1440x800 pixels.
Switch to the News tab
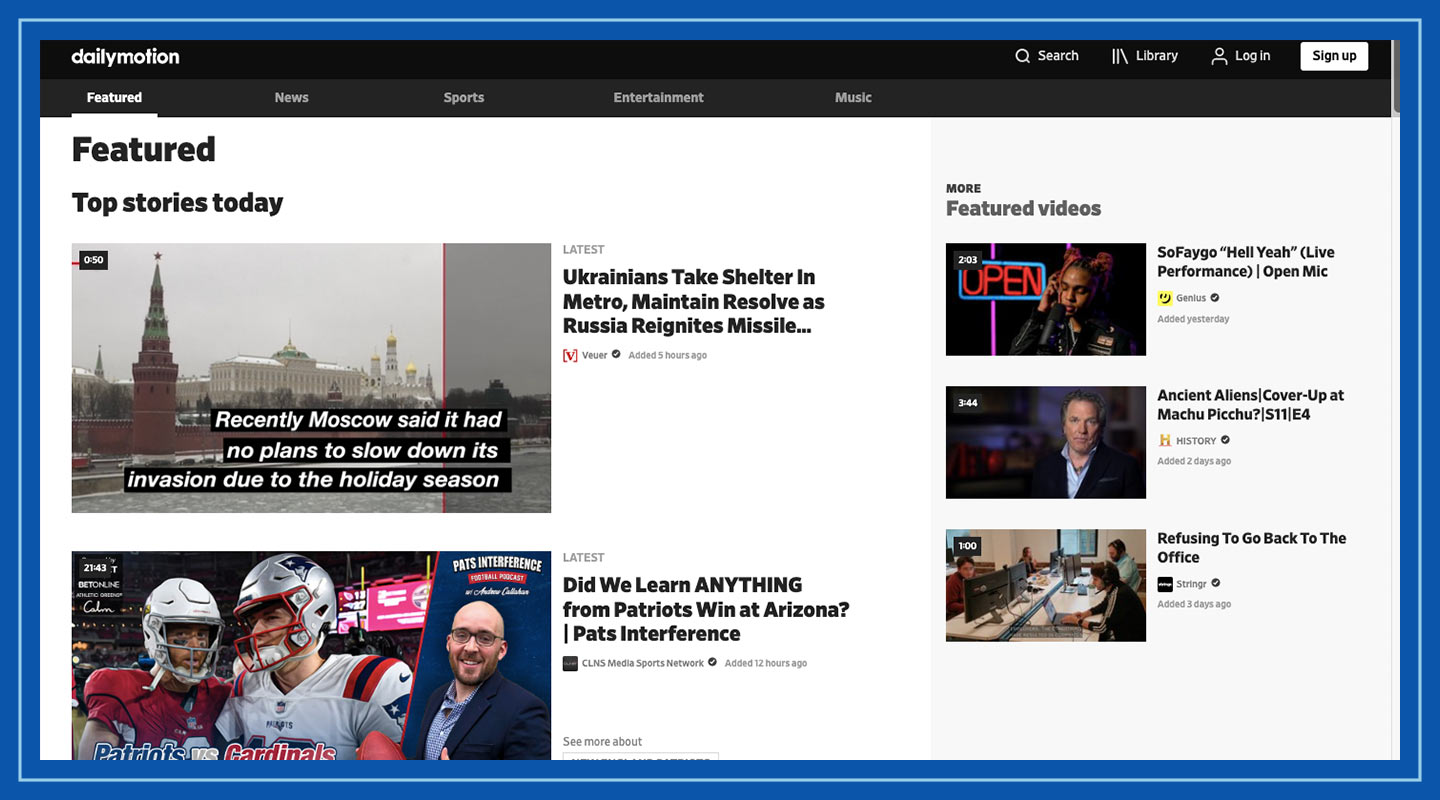(x=291, y=97)
